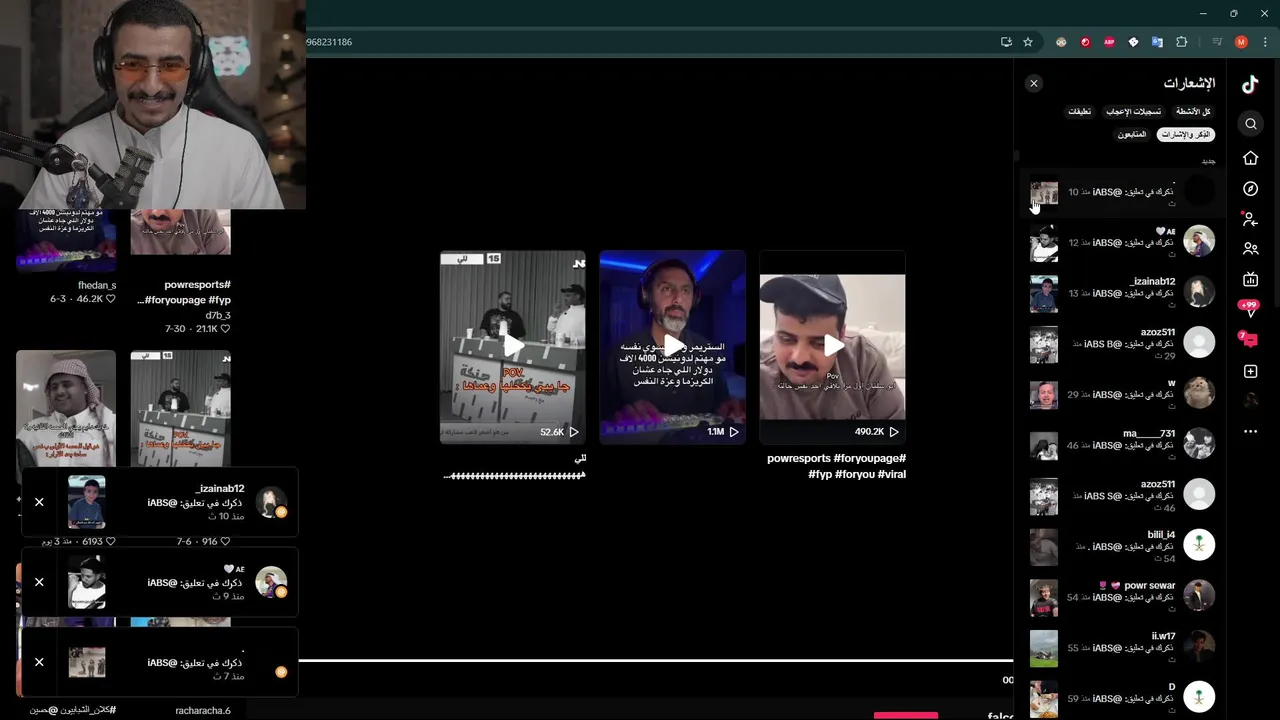Open the 'w' notification row from 29 seconds ago
This screenshot has width=1280, height=720.
(x=1122, y=394)
